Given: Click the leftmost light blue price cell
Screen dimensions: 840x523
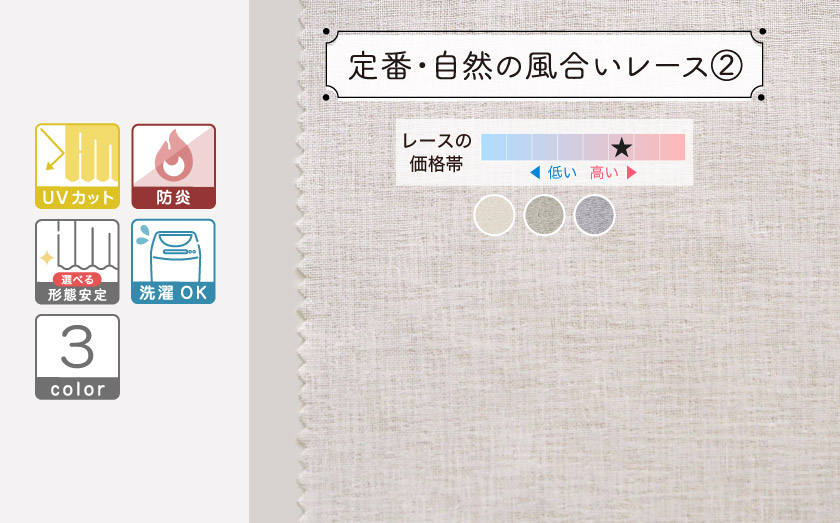Looking at the screenshot, I should [x=493, y=147].
